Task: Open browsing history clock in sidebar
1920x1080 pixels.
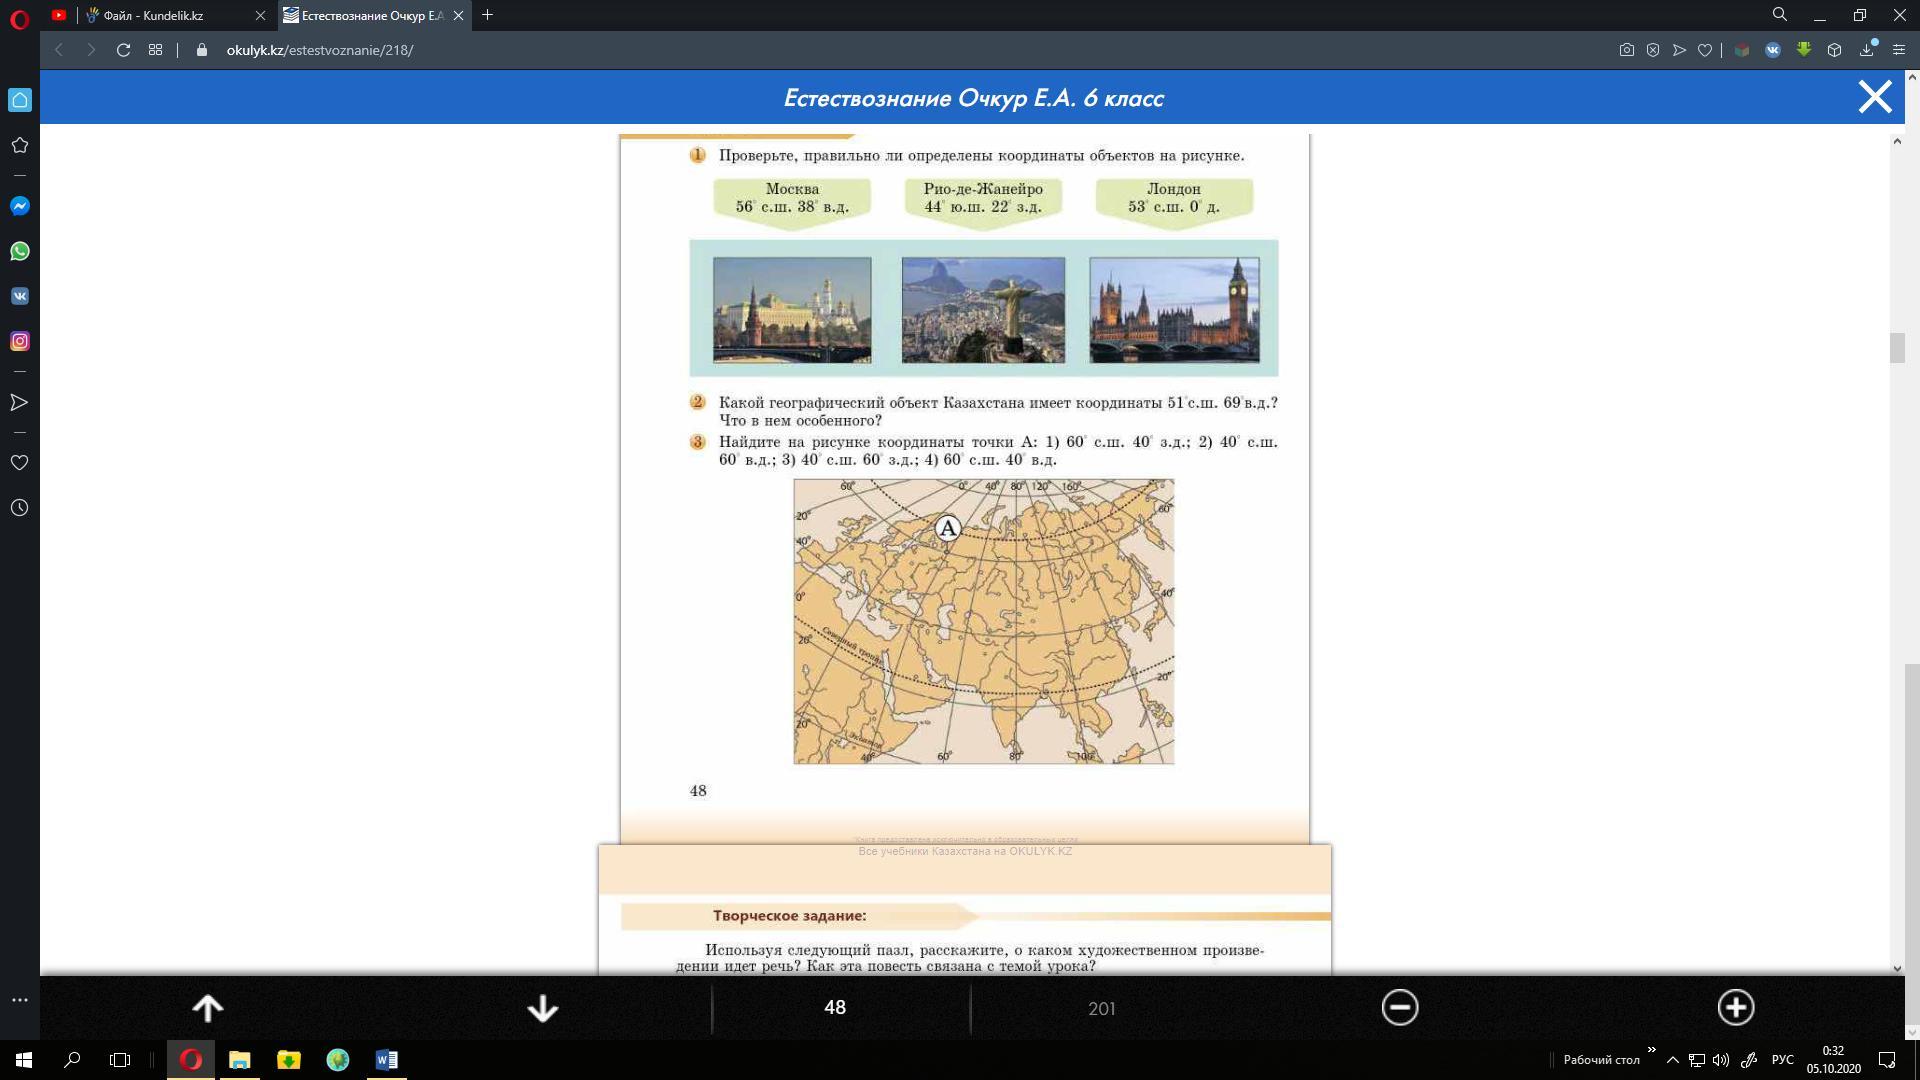Action: [x=20, y=508]
